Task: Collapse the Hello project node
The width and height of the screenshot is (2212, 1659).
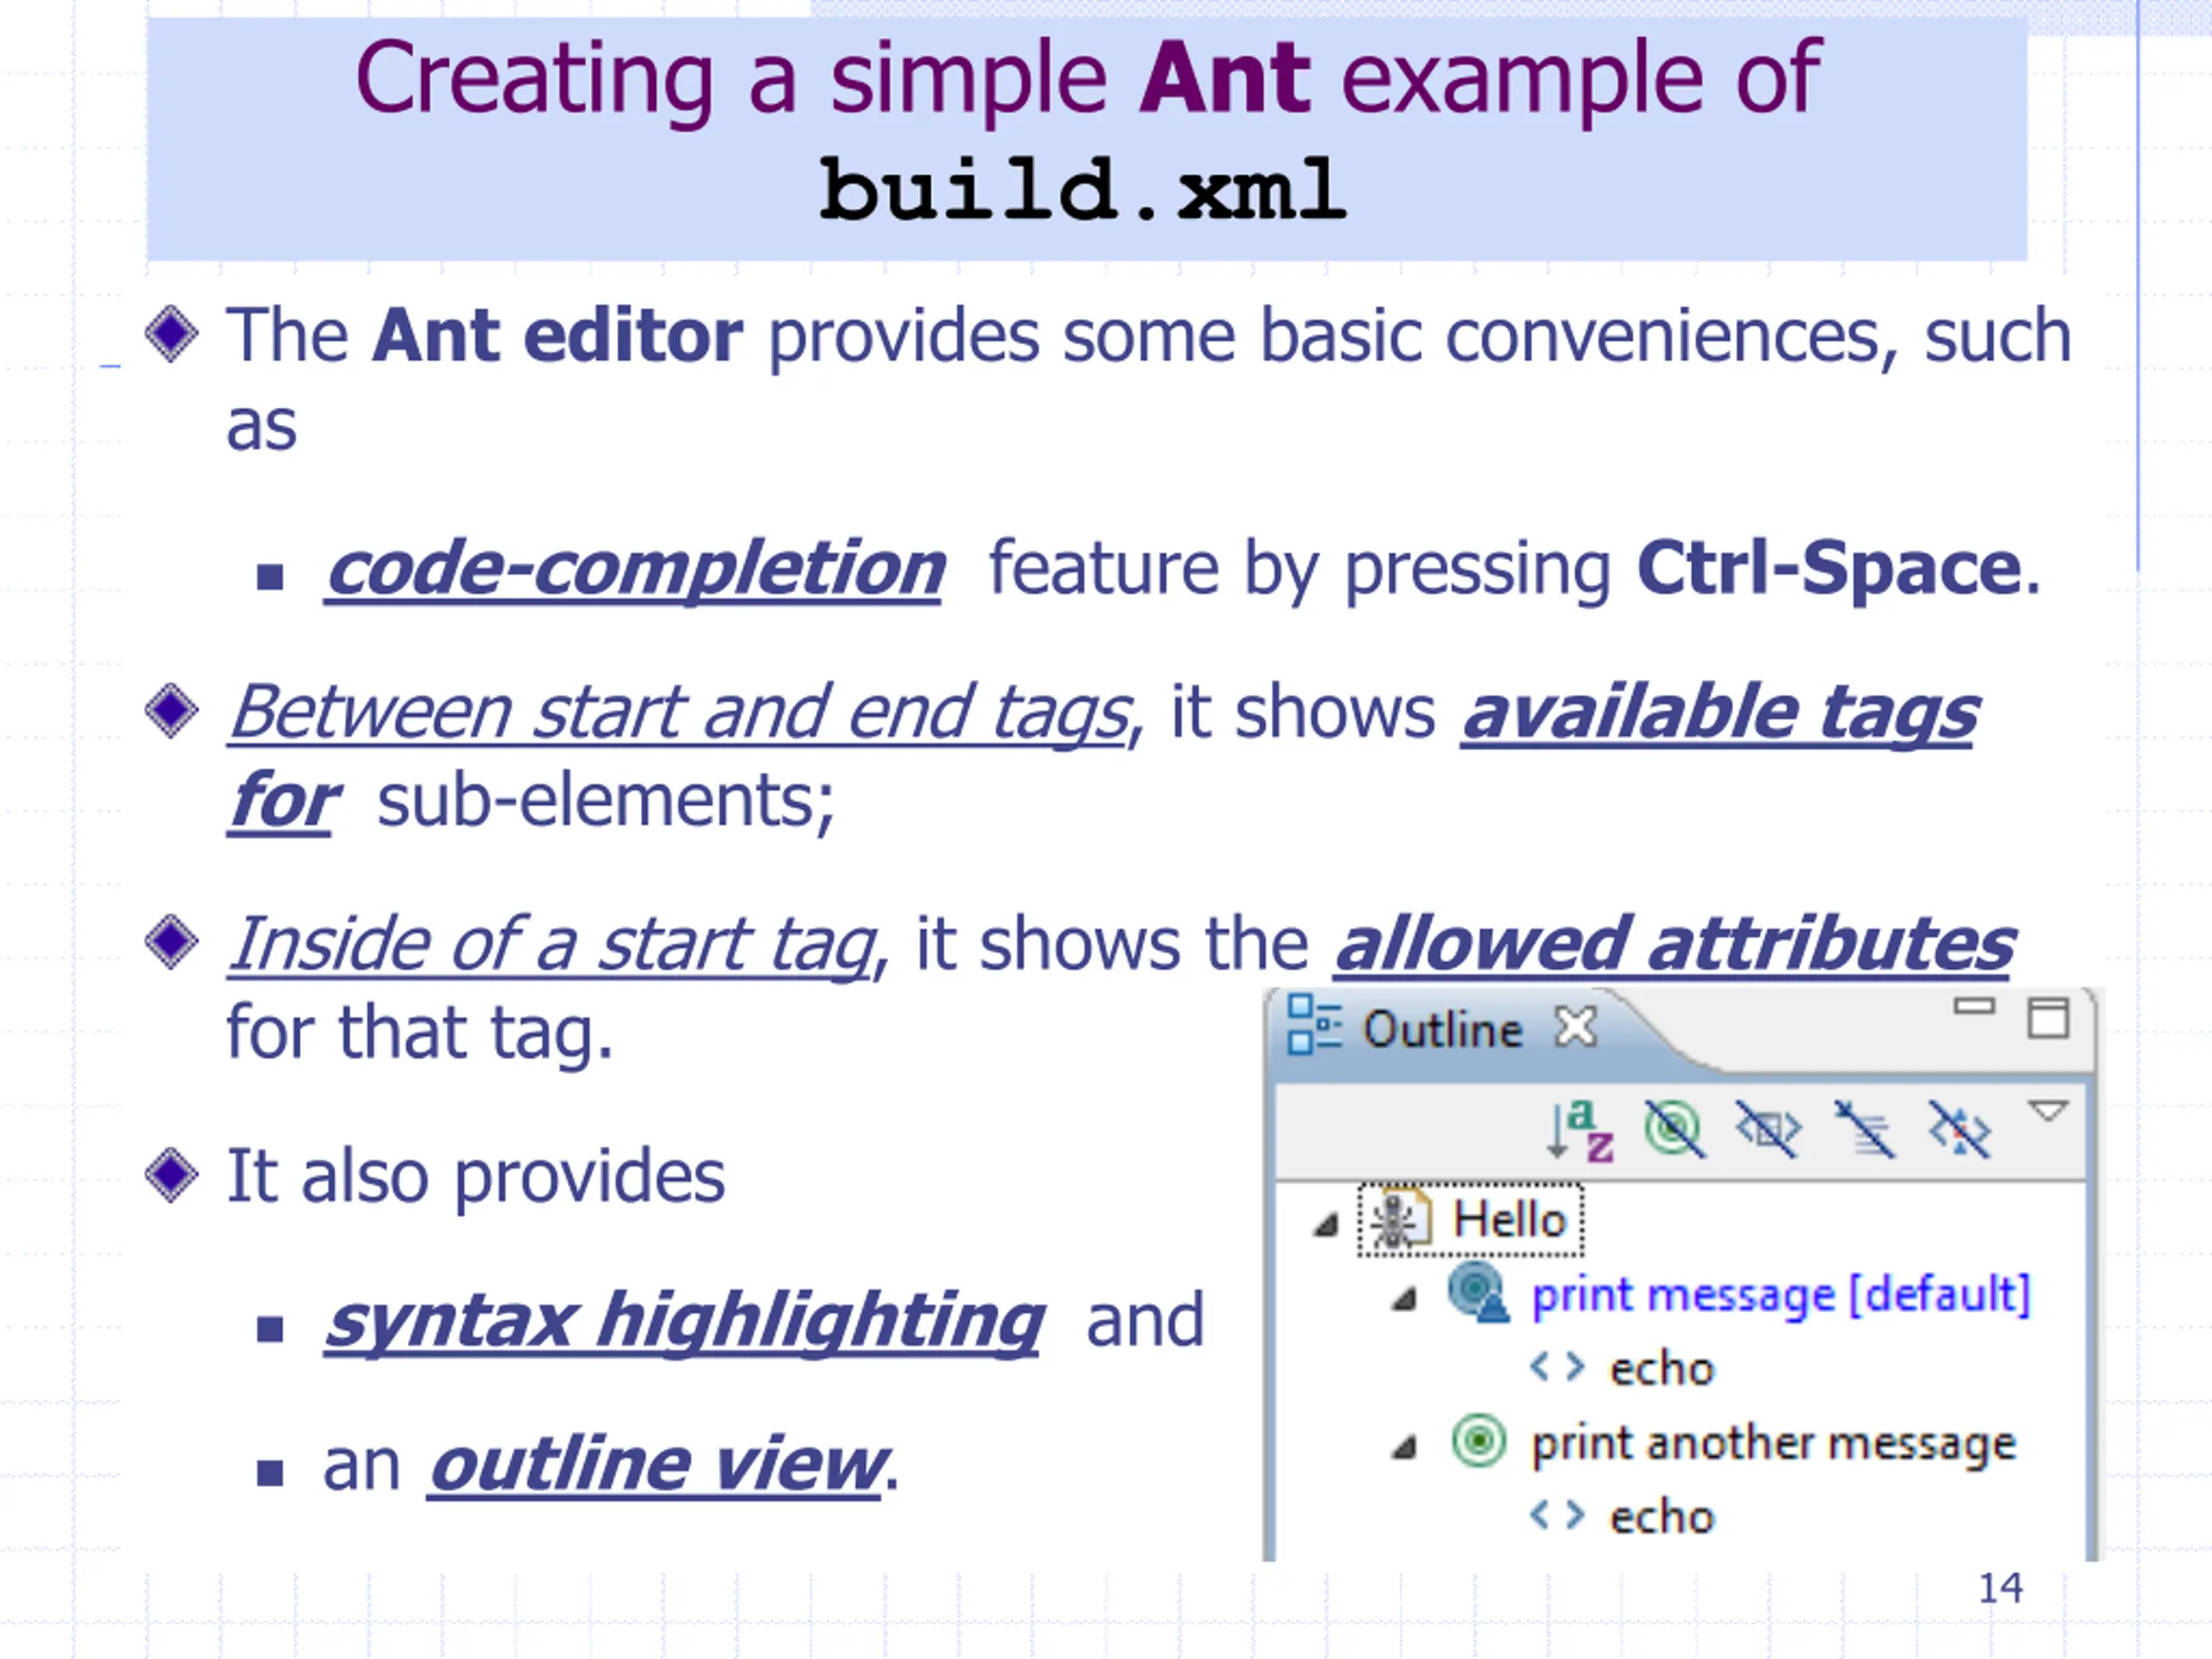Action: click(1326, 1225)
